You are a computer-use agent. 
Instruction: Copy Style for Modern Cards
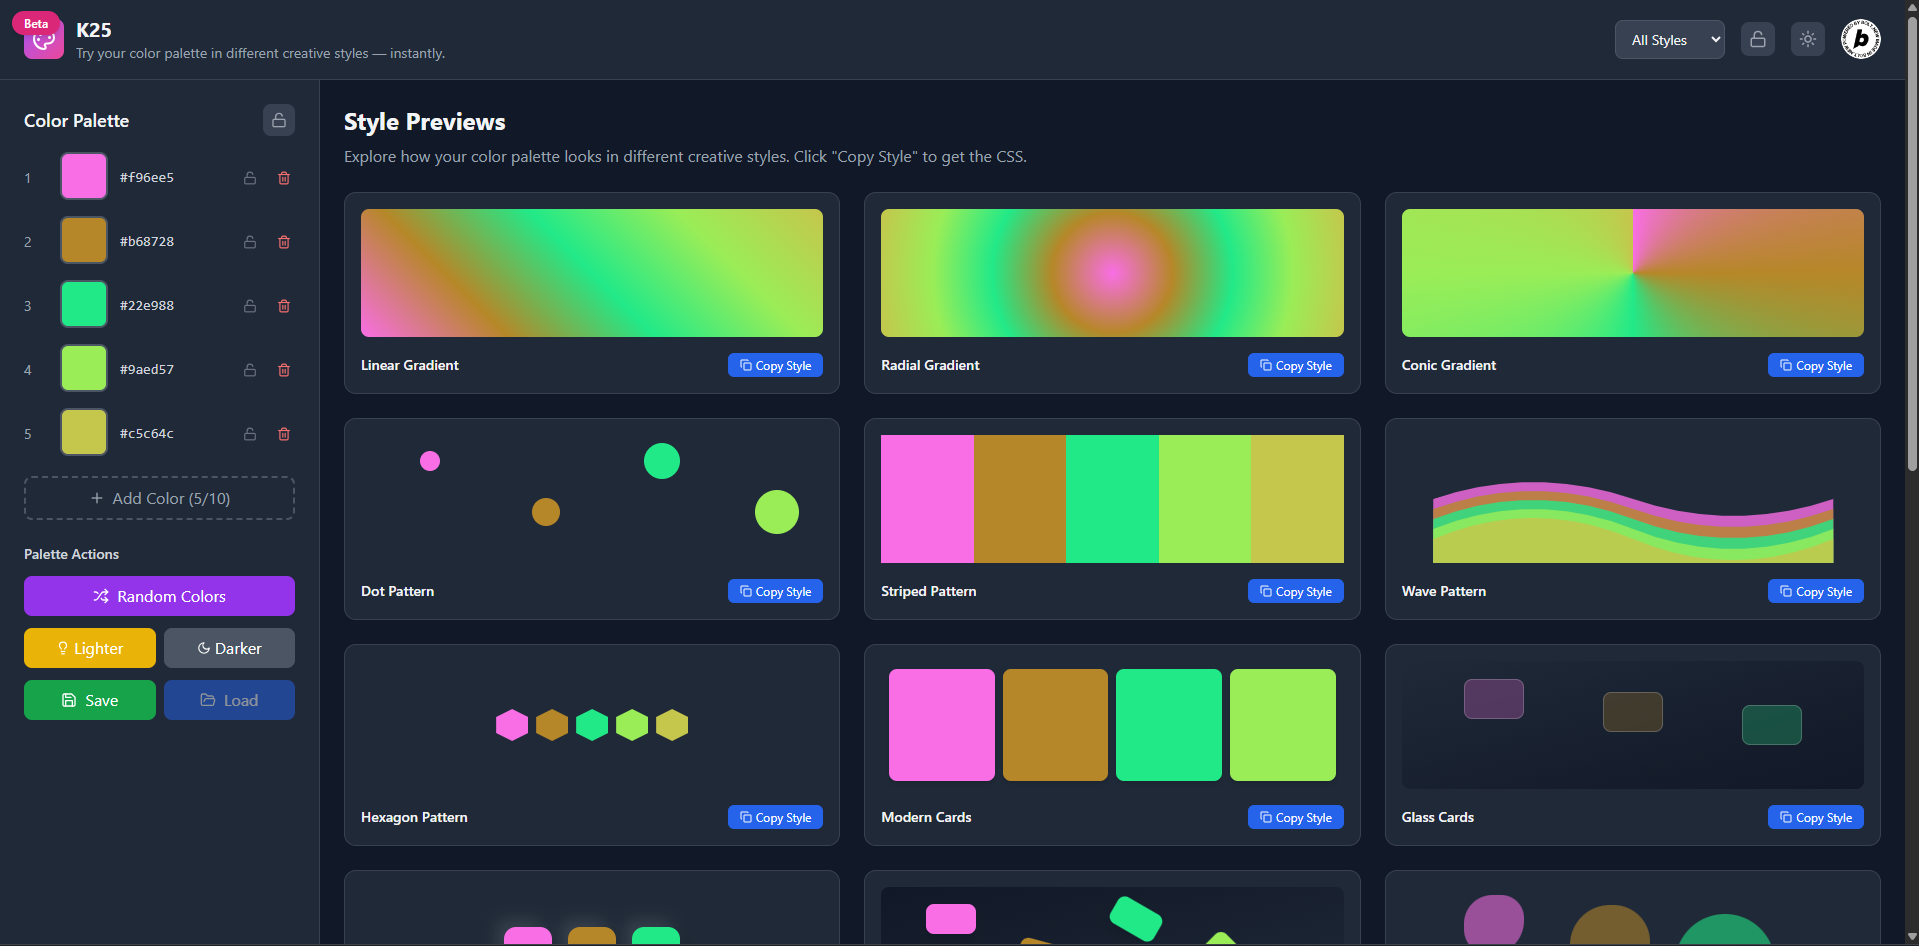click(x=1295, y=817)
